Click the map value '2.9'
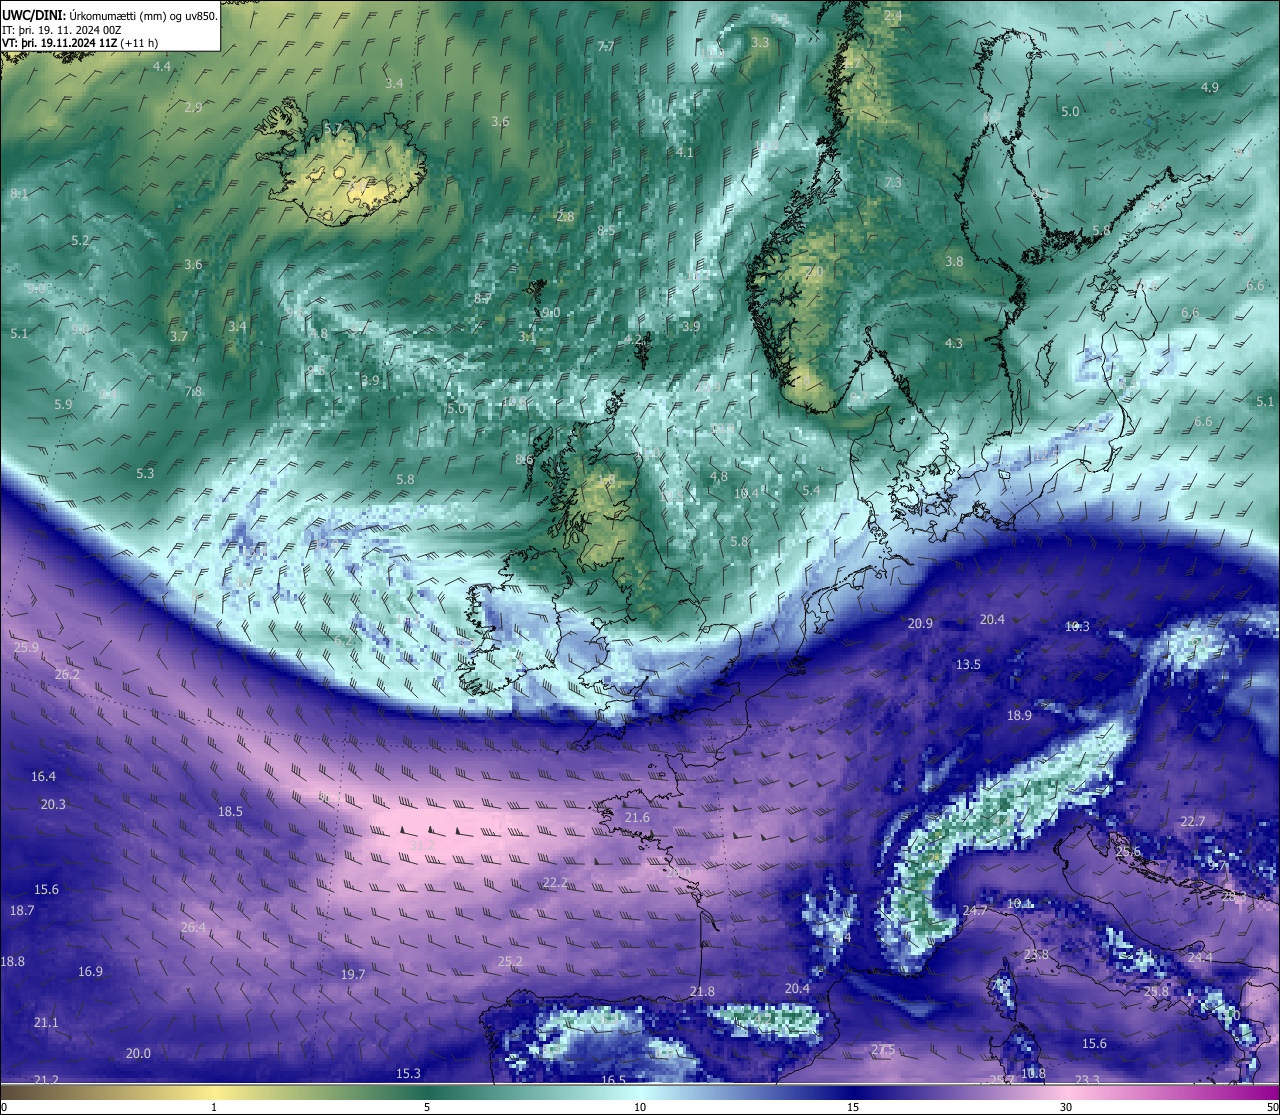Viewport: 1280px width, 1115px height. click(193, 107)
